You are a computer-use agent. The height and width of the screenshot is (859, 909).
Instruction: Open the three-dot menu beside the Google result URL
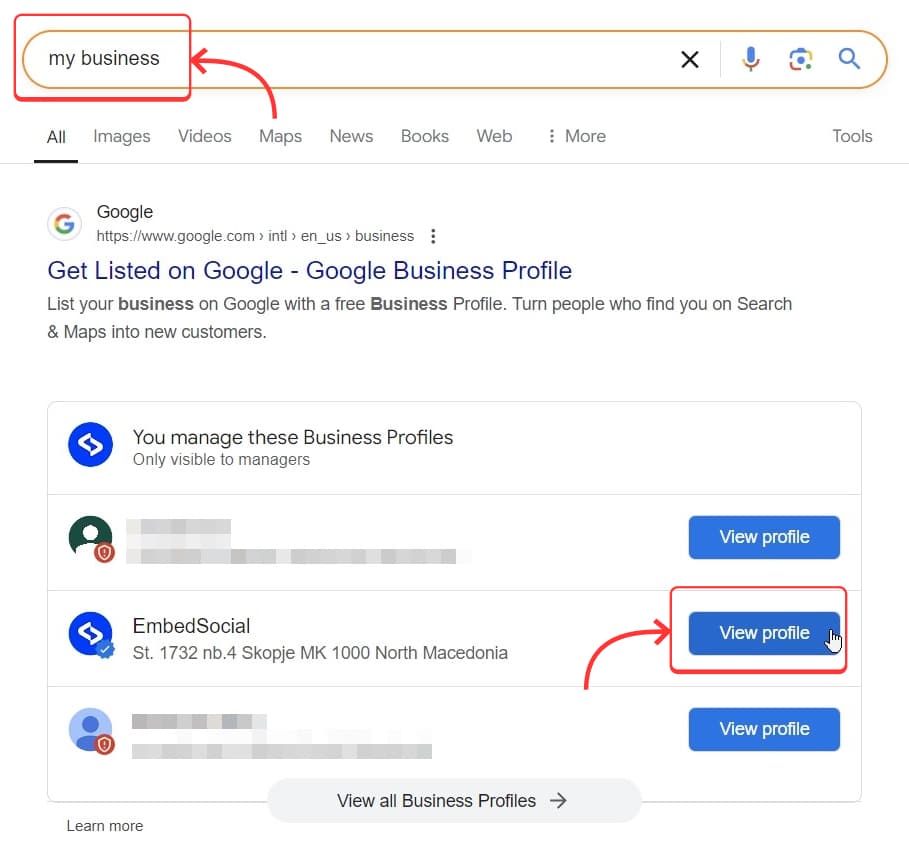pyautogui.click(x=433, y=236)
